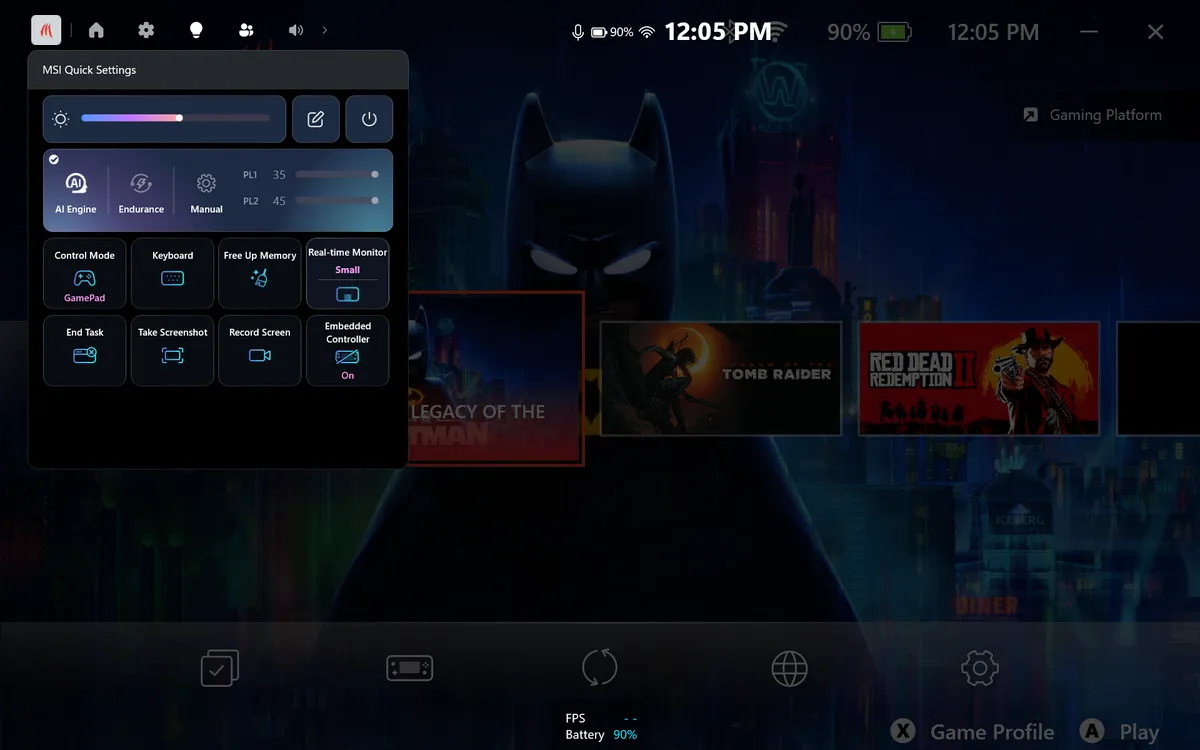Adjust the PL2 power limit slider
1200x750 pixels.
pos(336,200)
